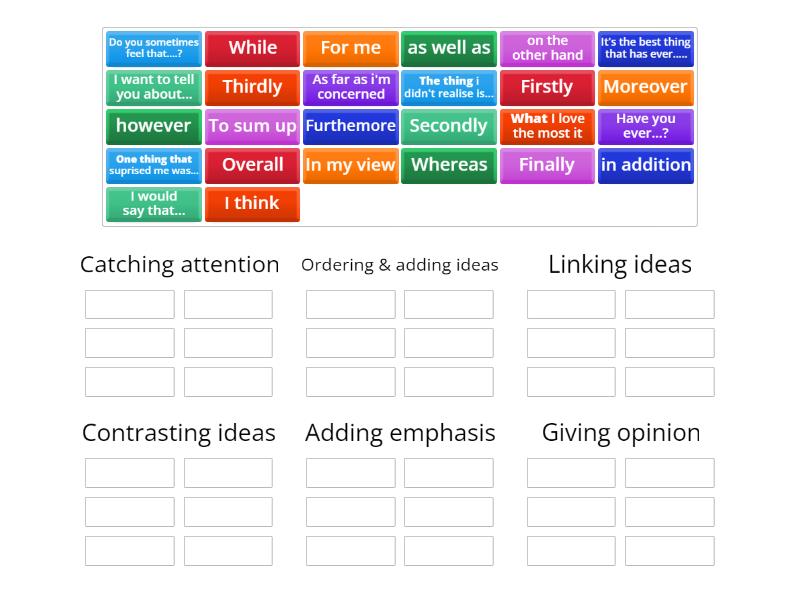800x600 pixels.
Task: Choose the 'Have you ever...?' tile
Action: [x=645, y=126]
